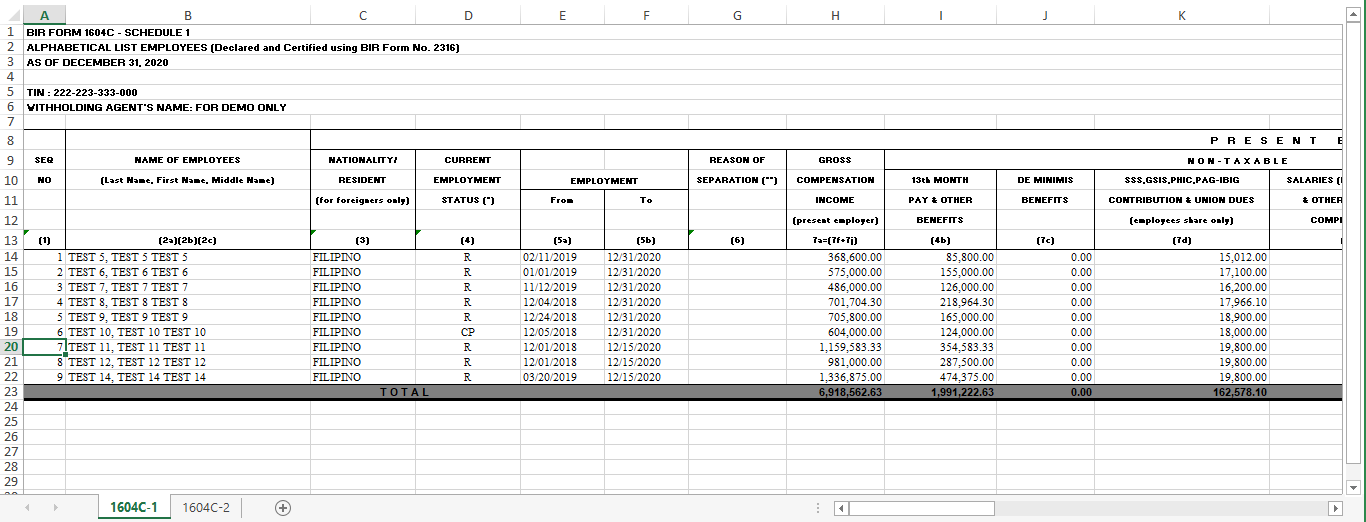Viewport: 1366px width, 522px height.
Task: Add a new sheet with plus icon
Action: [283, 508]
